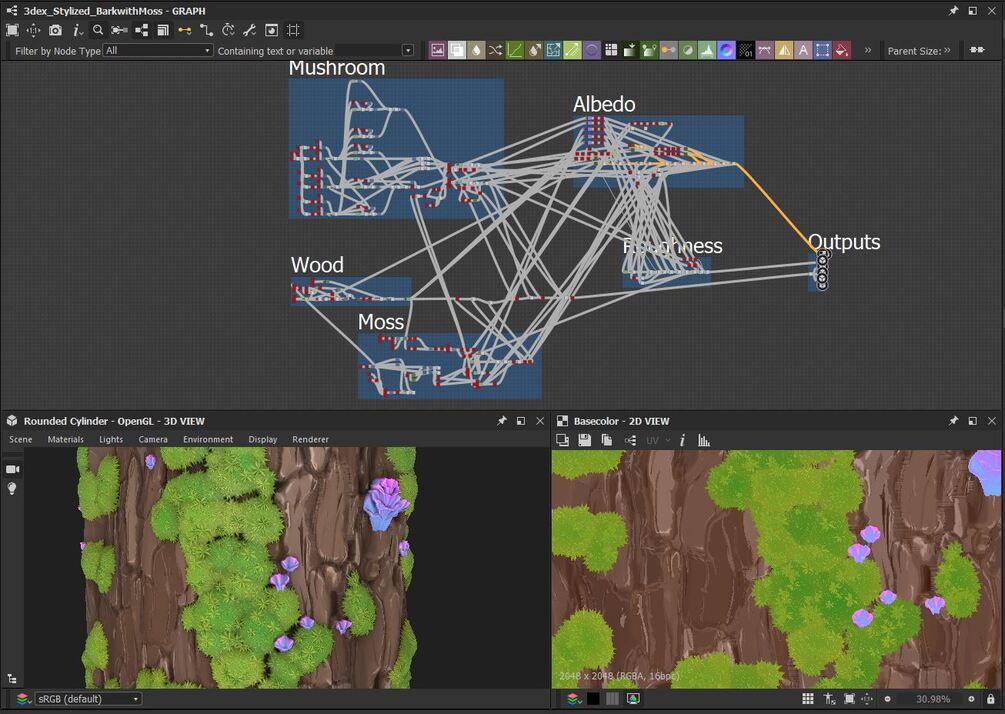The image size is (1005, 714).
Task: Click the camera snapshot icon in the graph toolbar
Action: (55, 30)
